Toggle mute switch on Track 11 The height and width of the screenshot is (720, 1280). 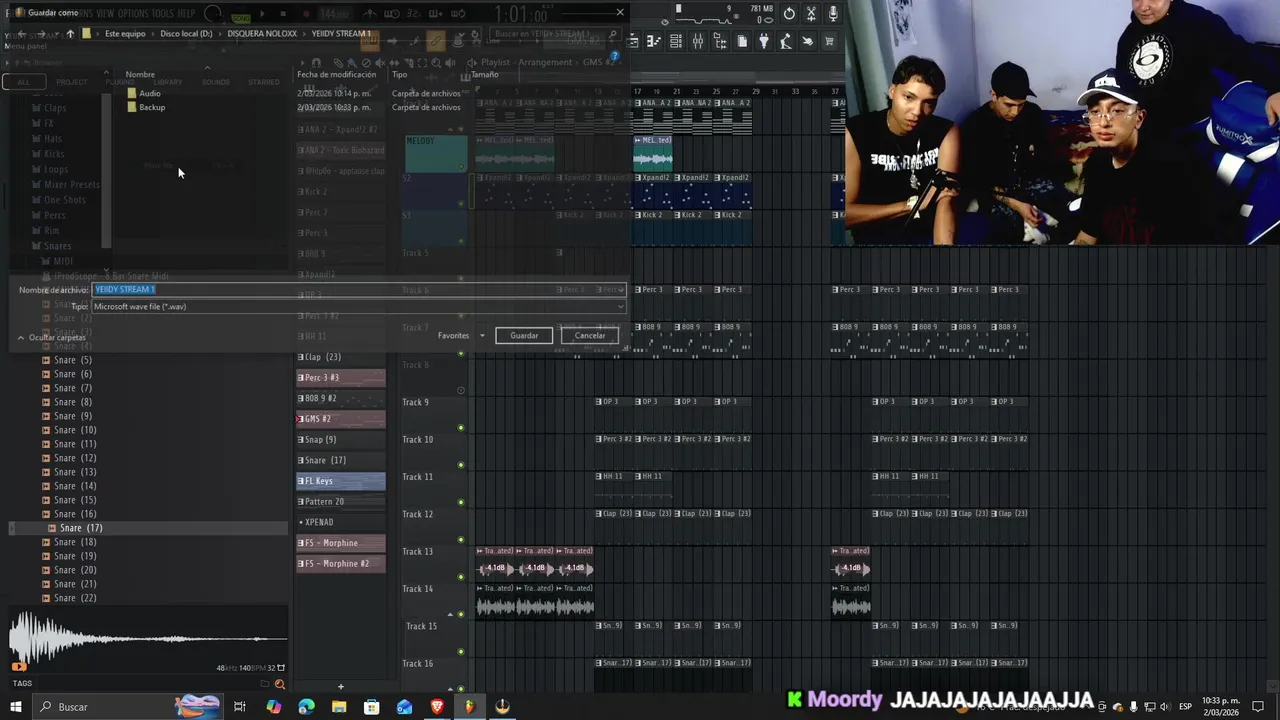(461, 502)
